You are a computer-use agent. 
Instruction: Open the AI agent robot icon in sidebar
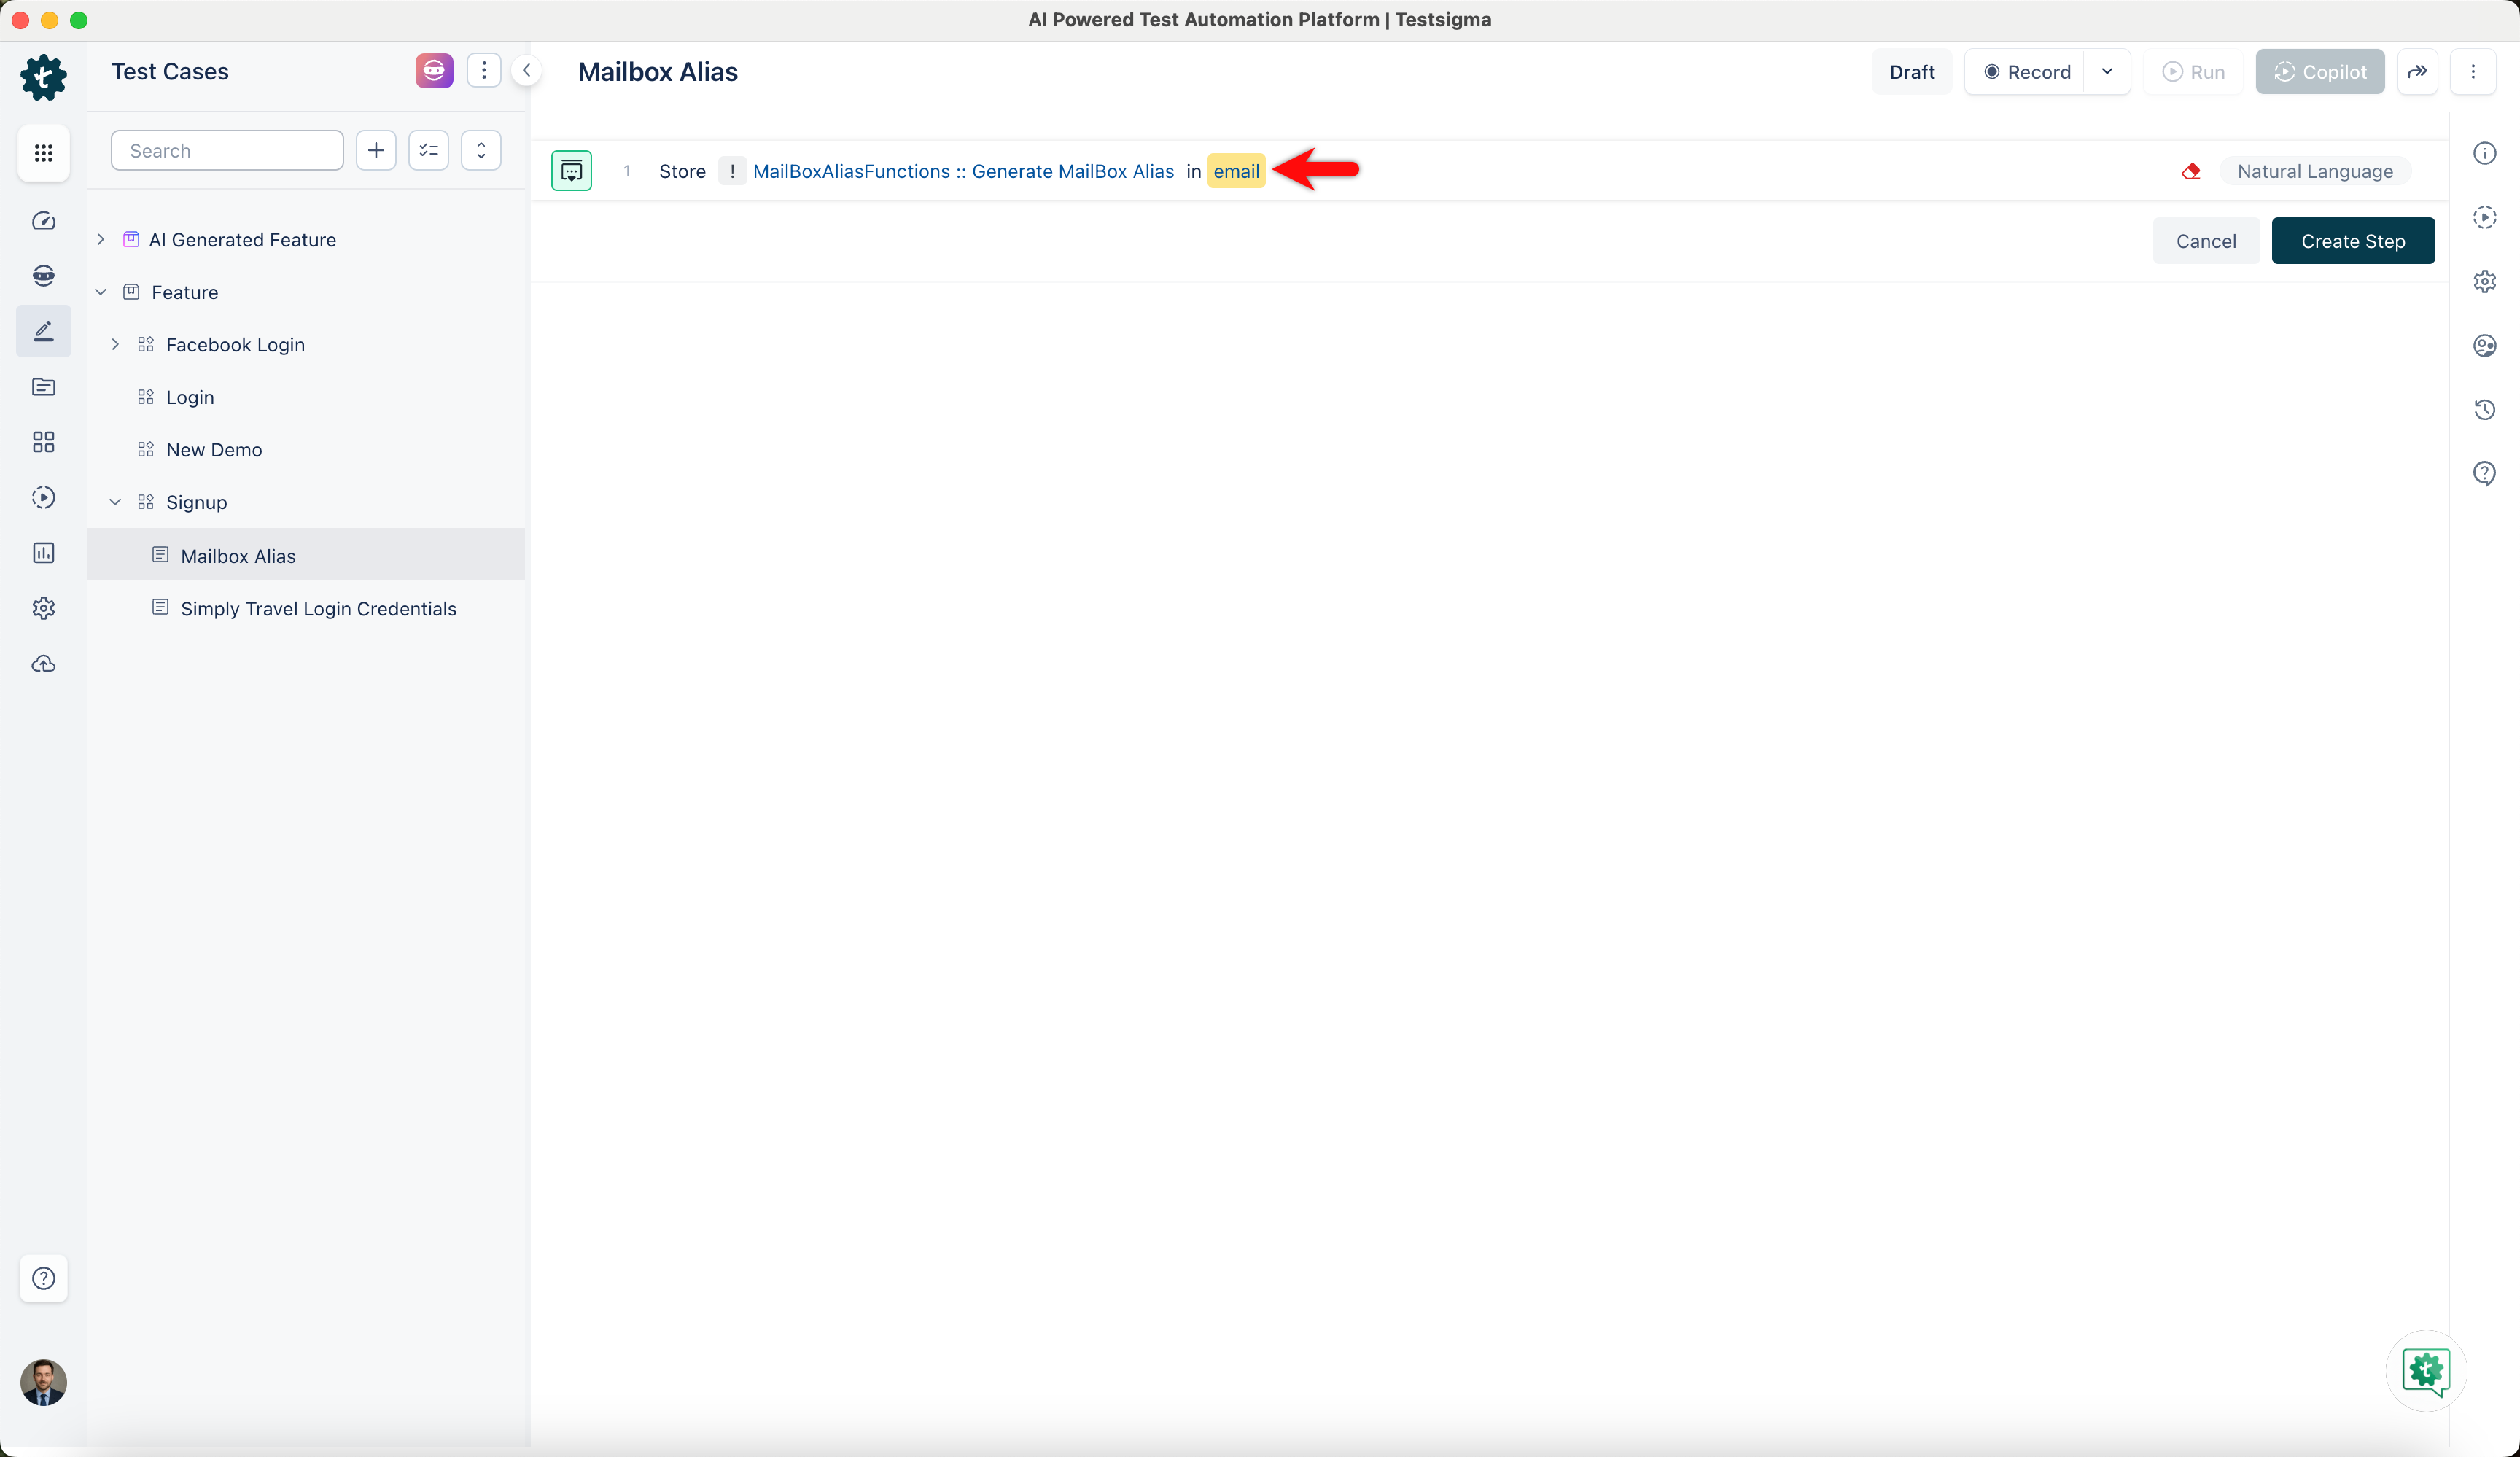coord(43,275)
